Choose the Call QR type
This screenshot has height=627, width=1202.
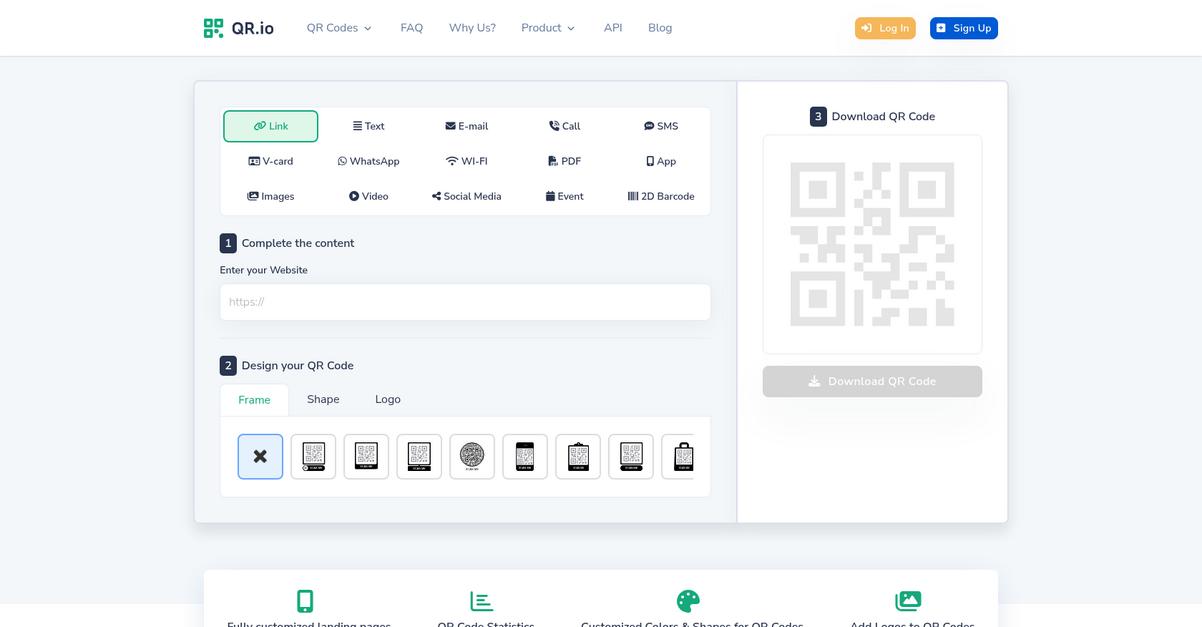click(564, 126)
